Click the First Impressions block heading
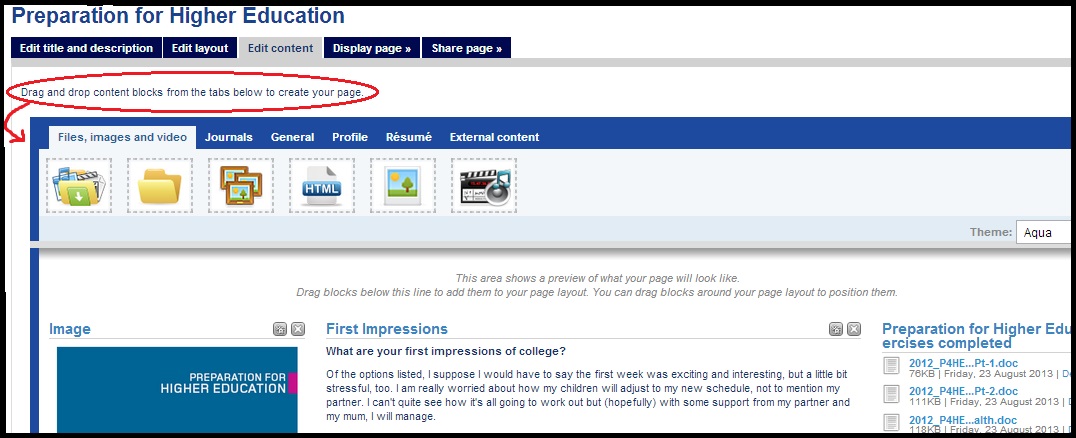This screenshot has height=438, width=1076. click(x=387, y=330)
